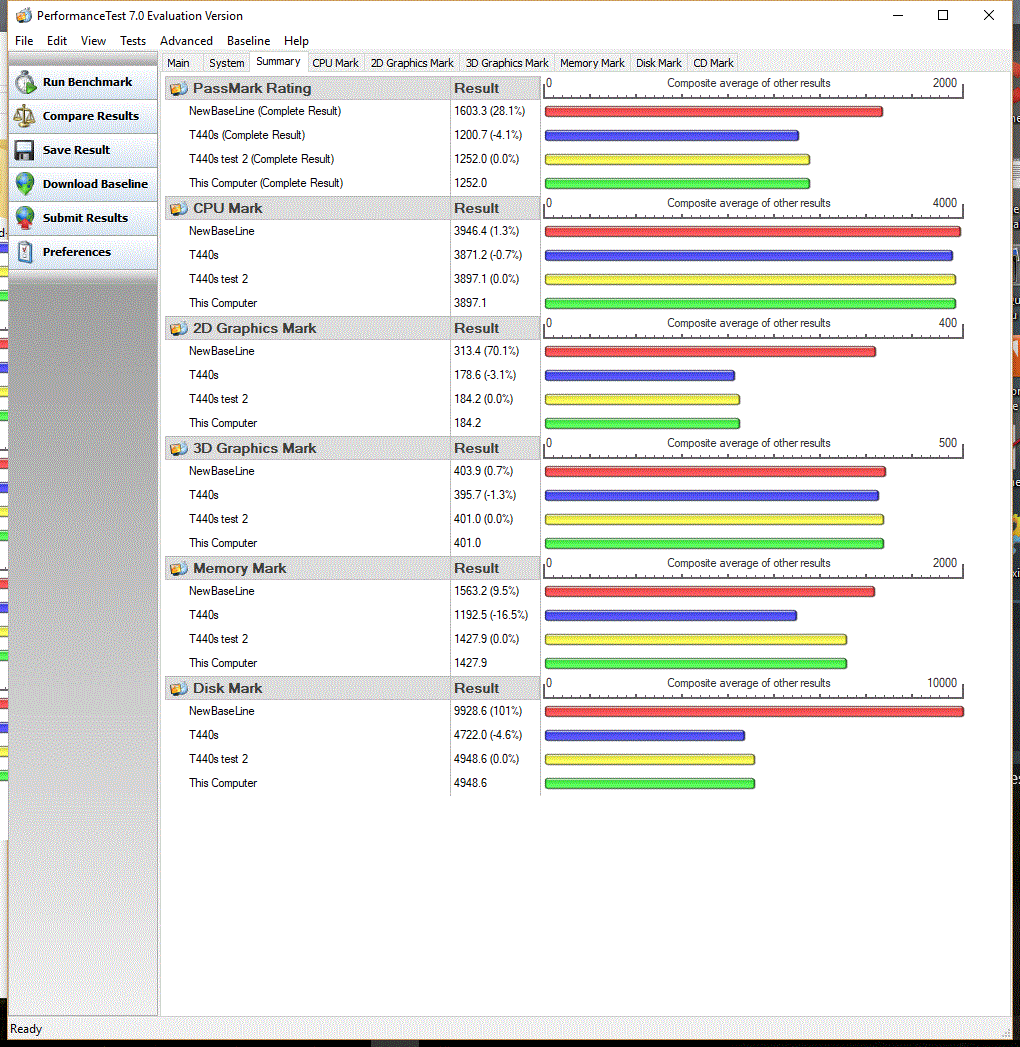Click the Preferences button label
Screen dimensions: 1020x1047
pos(77,252)
